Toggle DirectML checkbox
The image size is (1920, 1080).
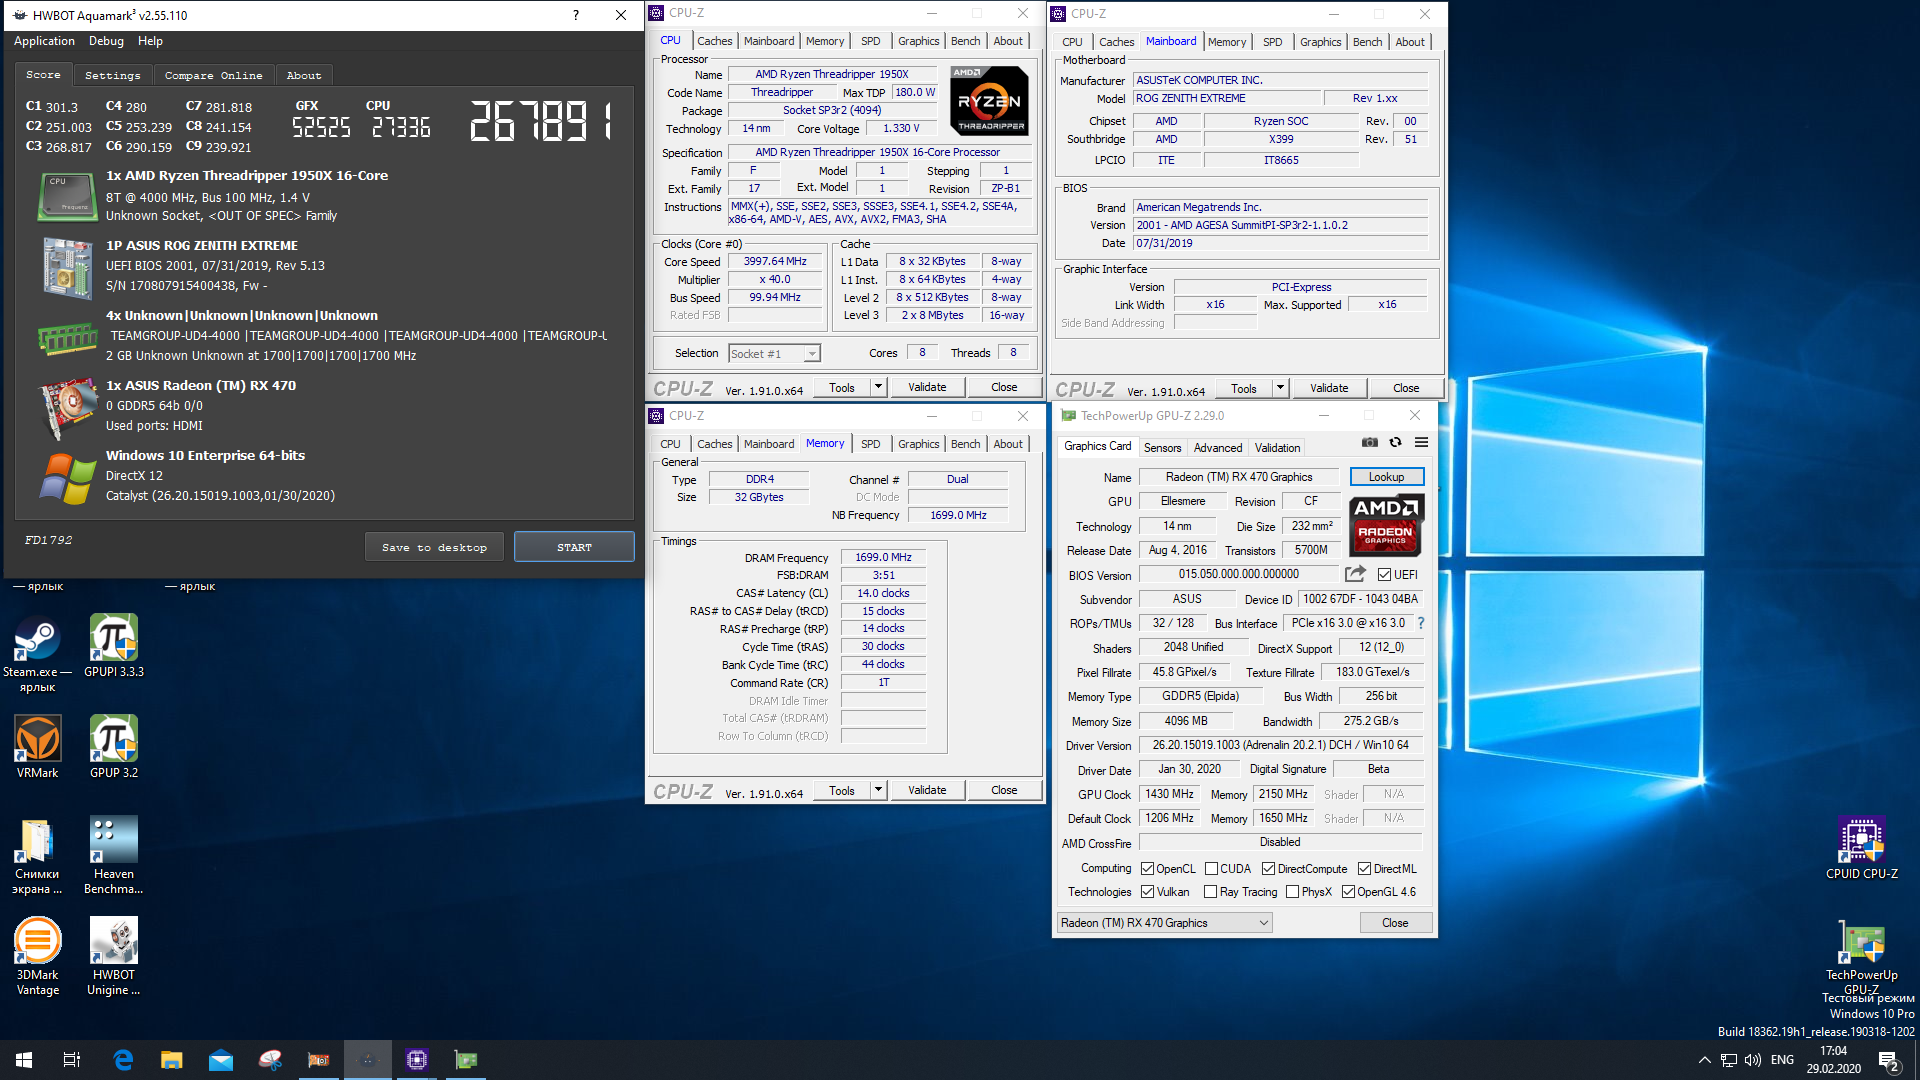[x=1364, y=869]
